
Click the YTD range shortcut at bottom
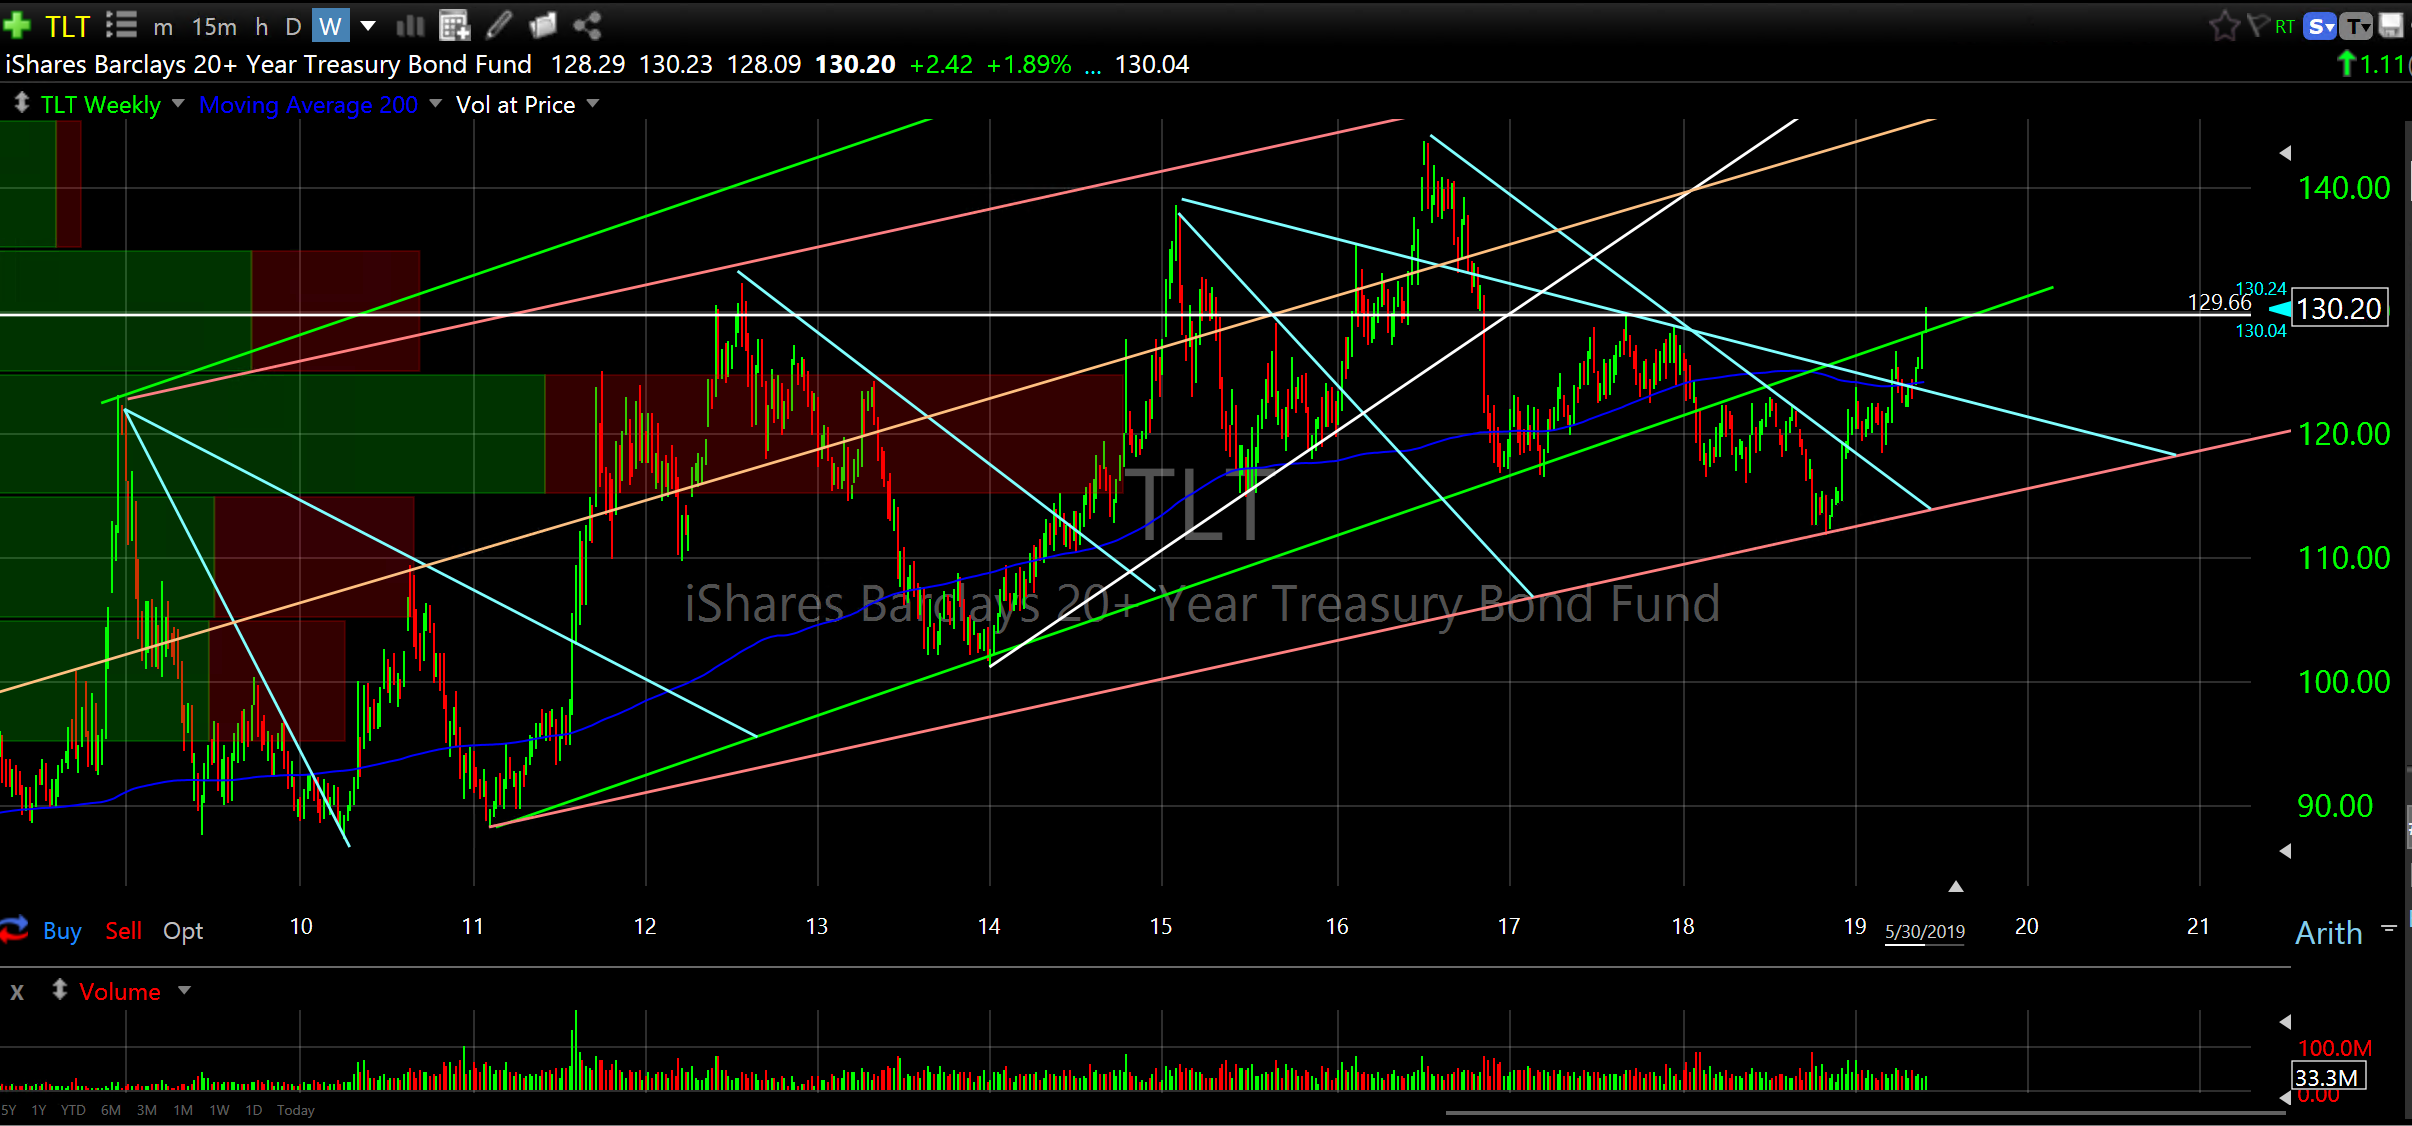coord(73,1110)
